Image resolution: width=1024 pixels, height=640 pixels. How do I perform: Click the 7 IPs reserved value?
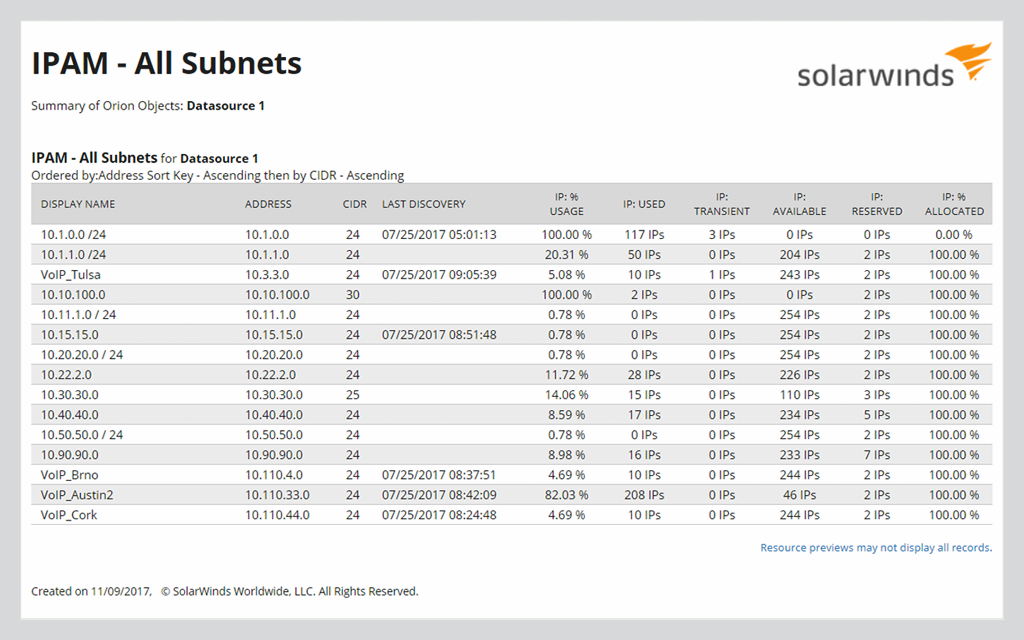pos(876,455)
